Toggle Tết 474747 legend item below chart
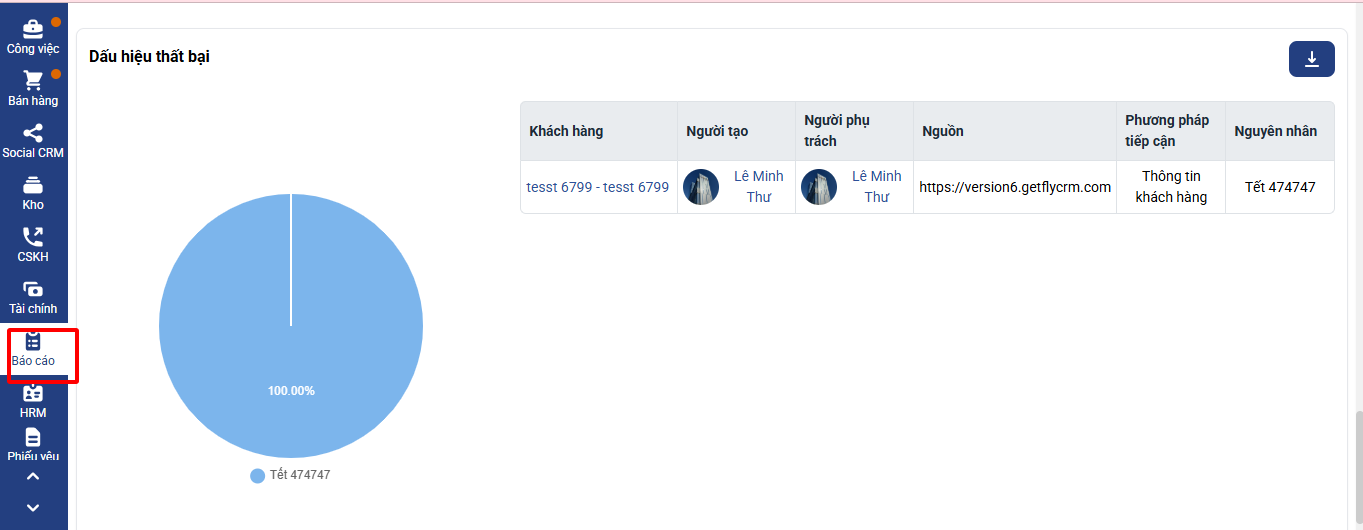This screenshot has width=1363, height=530. [290, 475]
